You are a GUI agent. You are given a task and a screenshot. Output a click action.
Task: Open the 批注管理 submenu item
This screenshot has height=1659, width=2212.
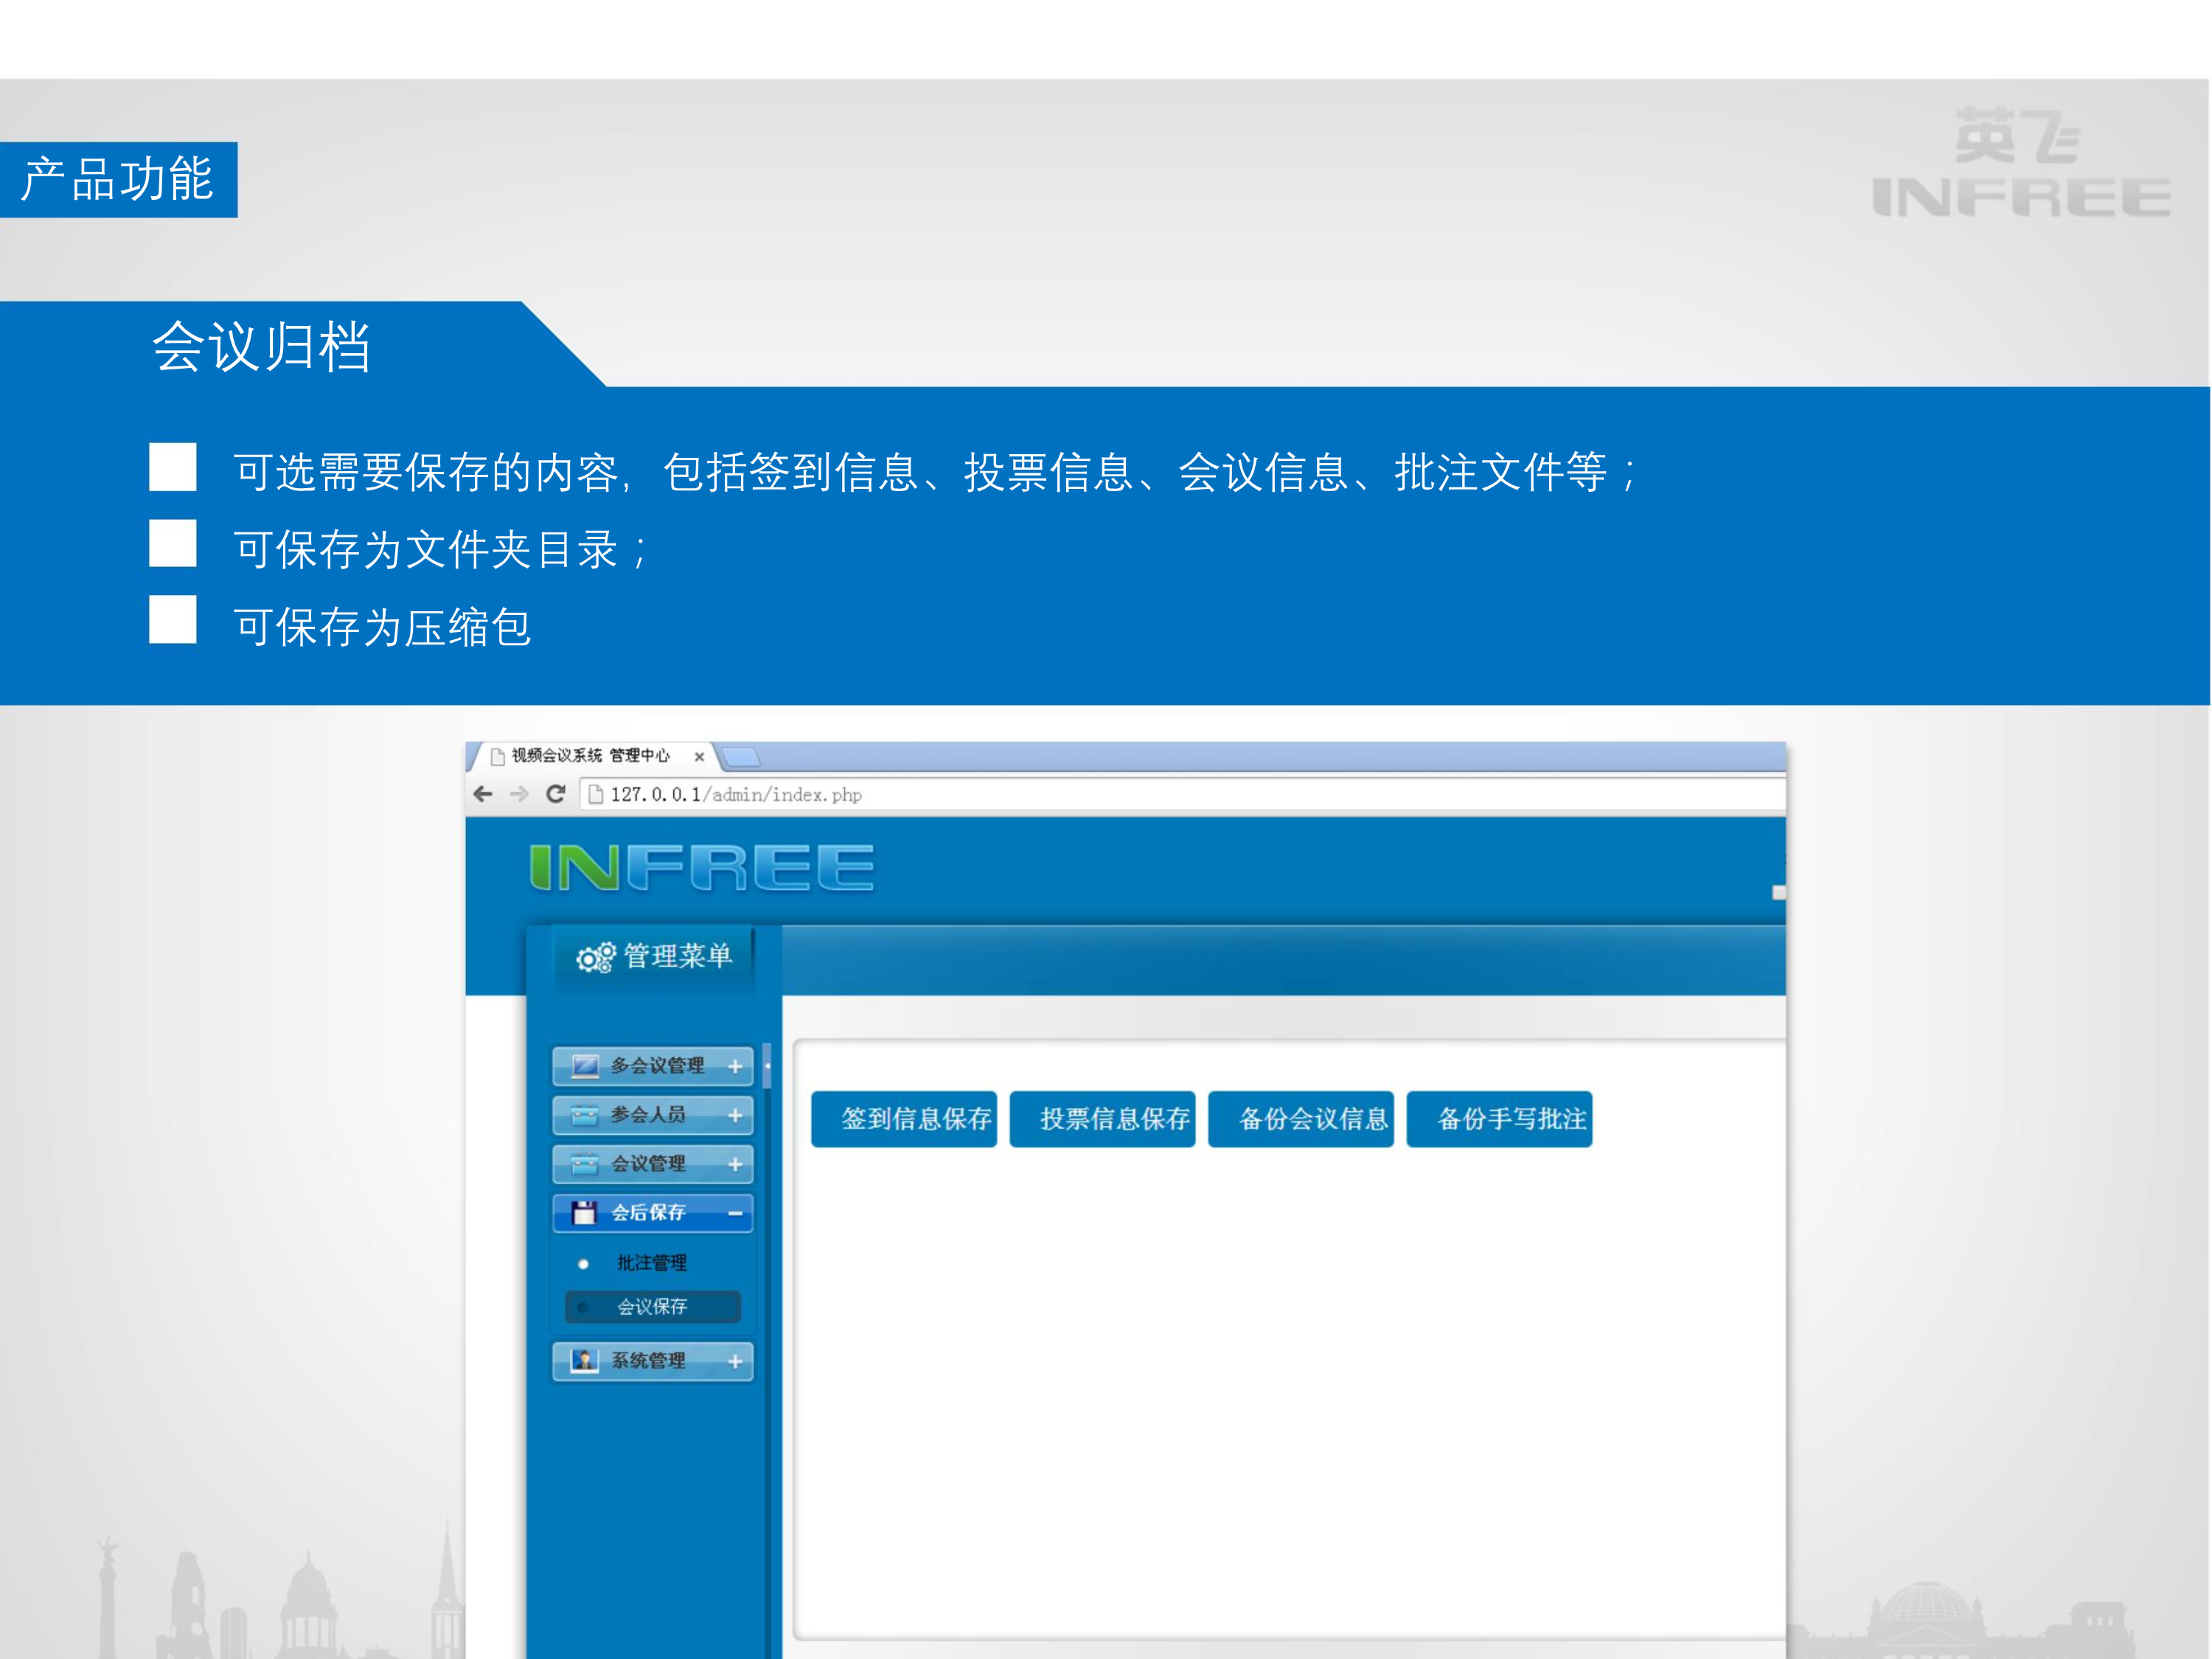click(652, 1263)
